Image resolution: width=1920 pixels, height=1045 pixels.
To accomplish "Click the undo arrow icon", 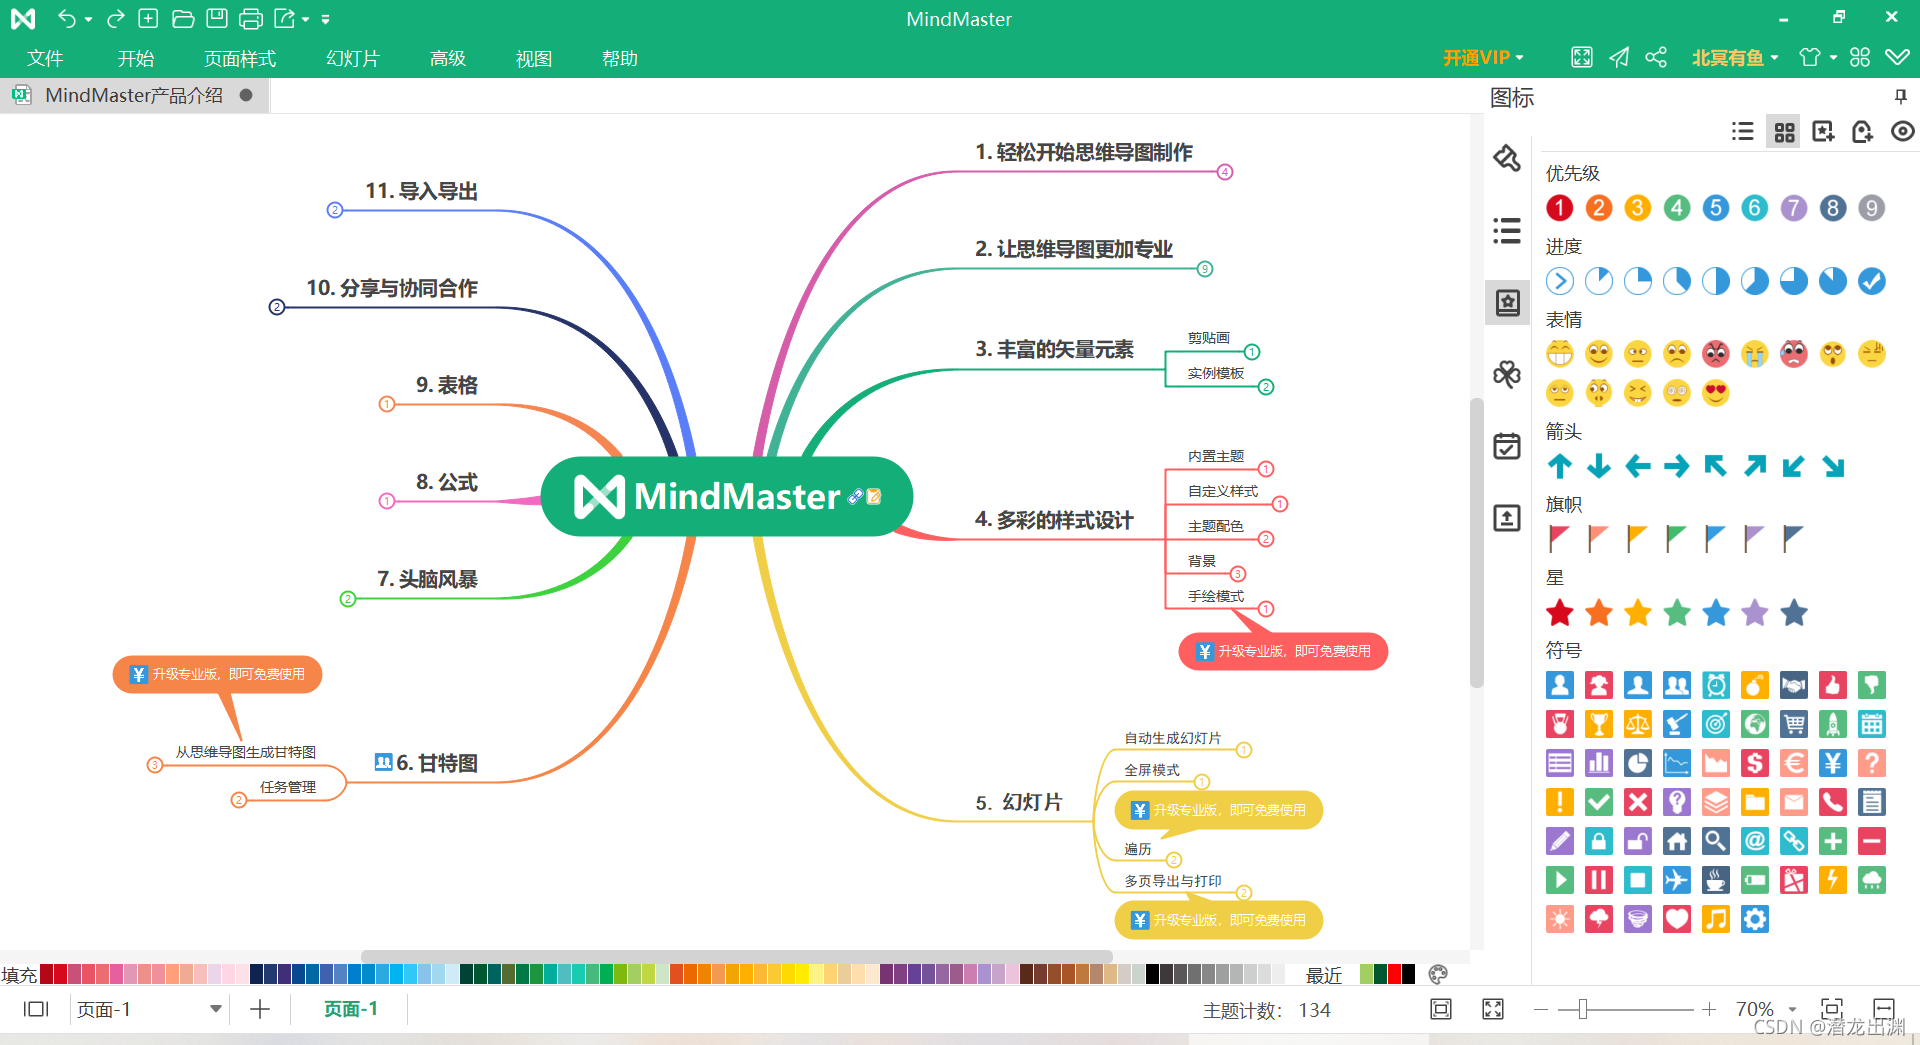I will pos(66,18).
